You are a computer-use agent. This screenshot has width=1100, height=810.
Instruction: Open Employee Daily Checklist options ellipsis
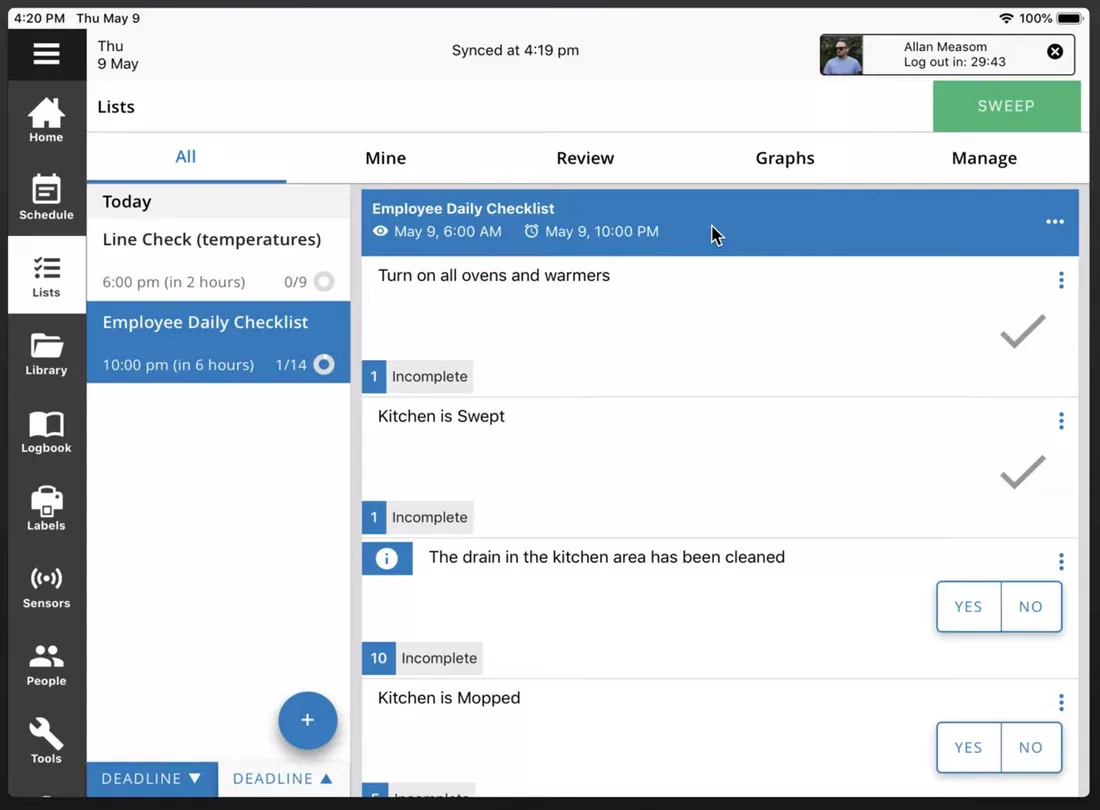coord(1054,222)
